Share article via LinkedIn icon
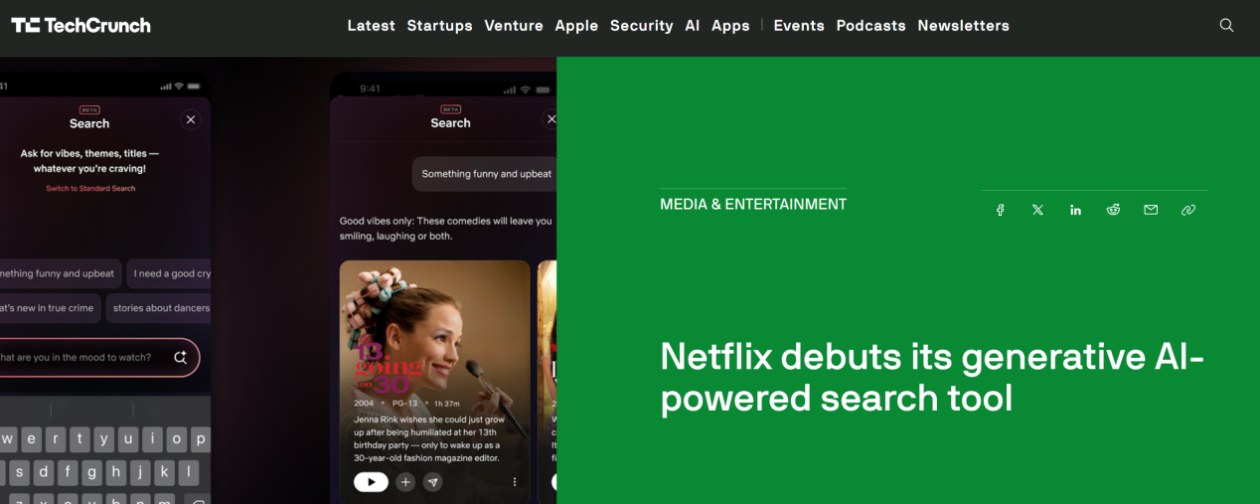The image size is (1260, 504). tap(1075, 210)
